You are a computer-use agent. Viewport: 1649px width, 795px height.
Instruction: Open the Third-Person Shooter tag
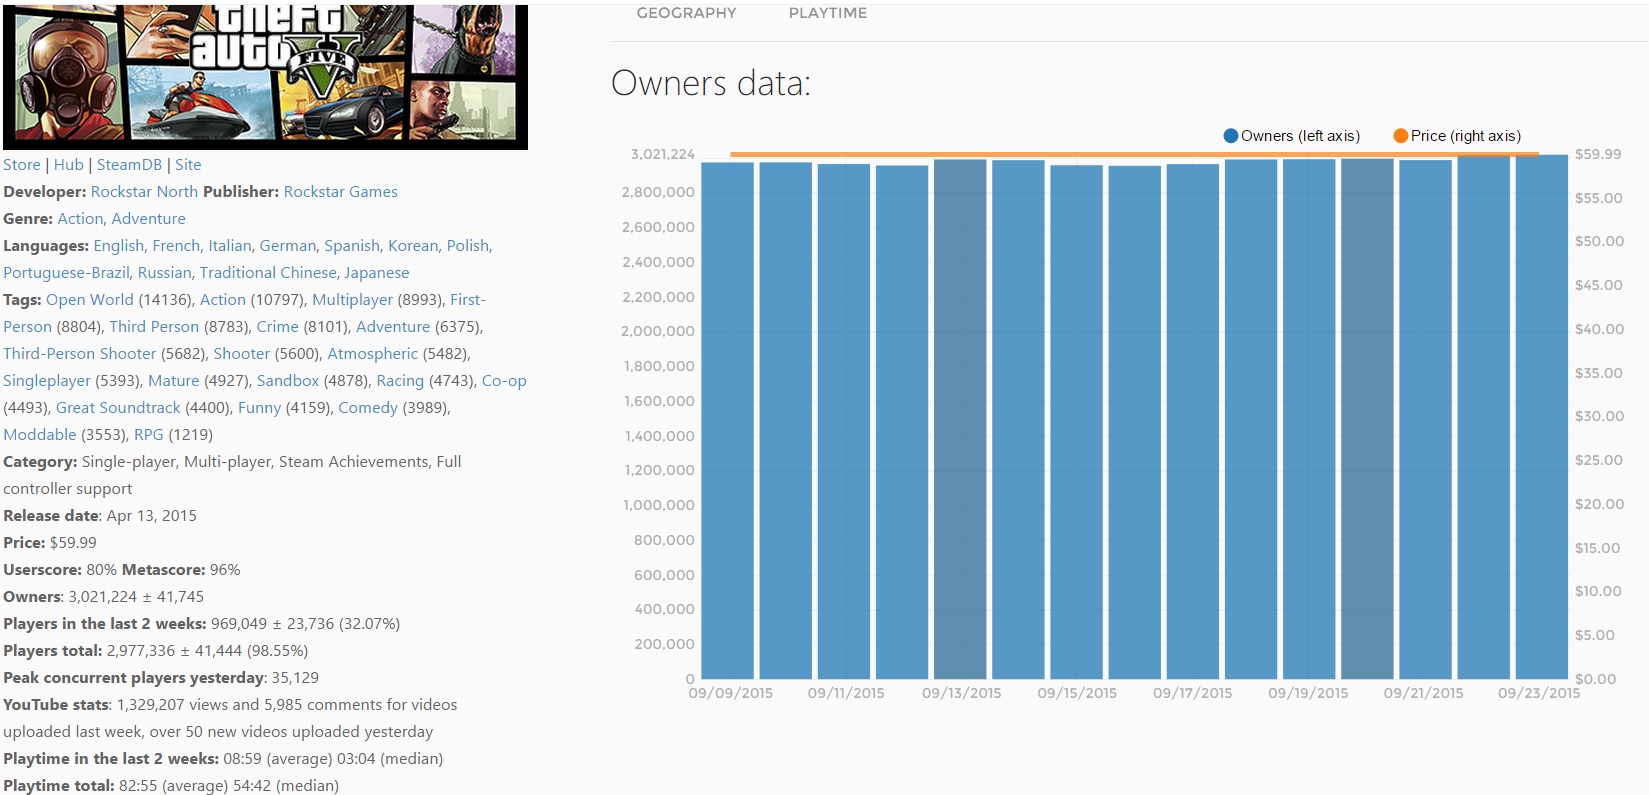(79, 354)
